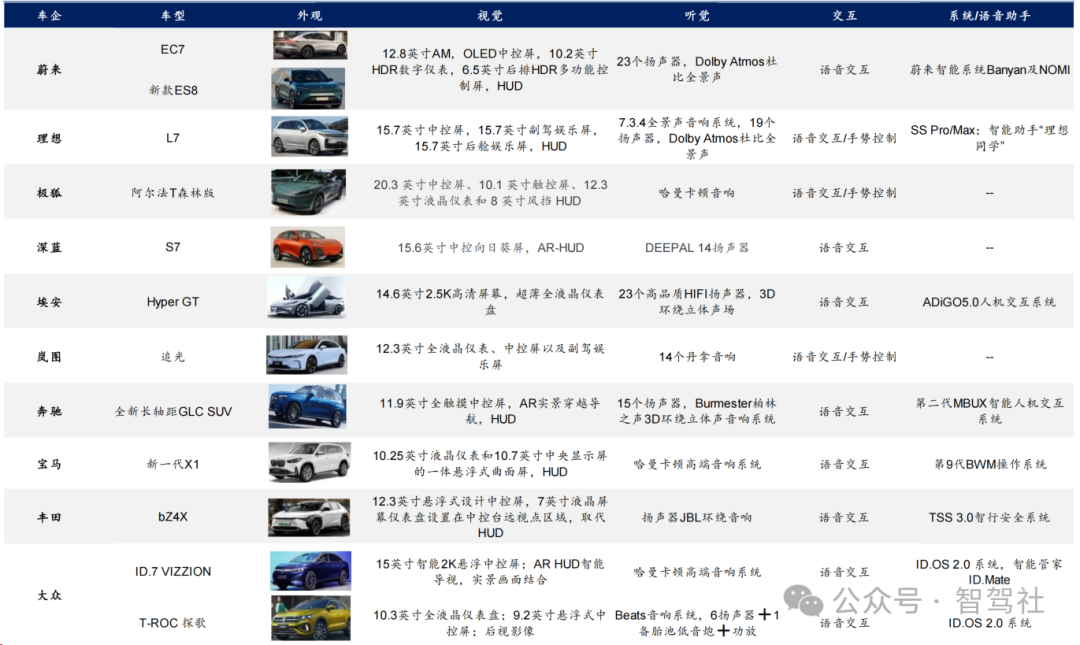Click the 全新长轴距GLC SUV model name
Screen dimensions: 1080x645
click(173, 411)
